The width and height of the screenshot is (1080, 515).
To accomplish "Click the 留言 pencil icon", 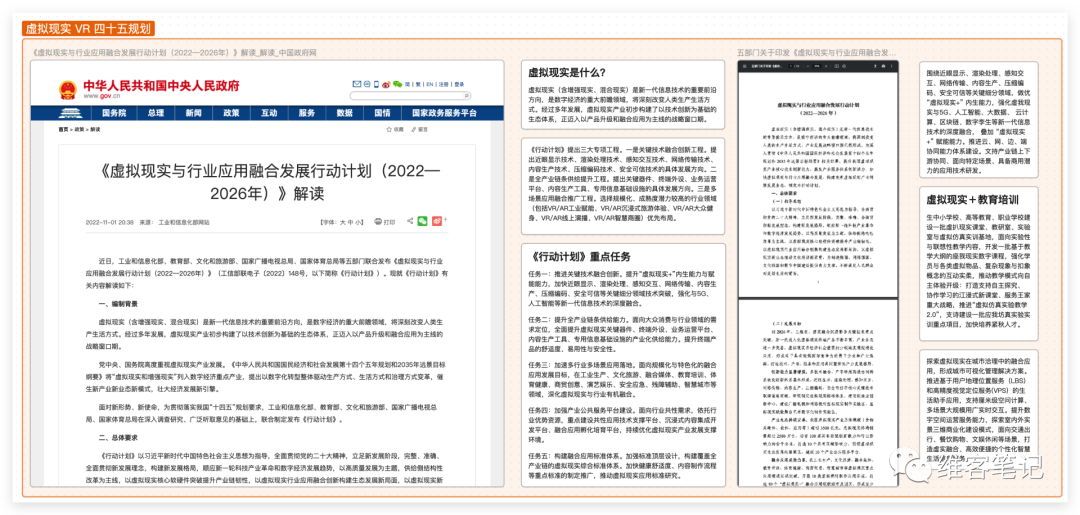I will [413, 129].
